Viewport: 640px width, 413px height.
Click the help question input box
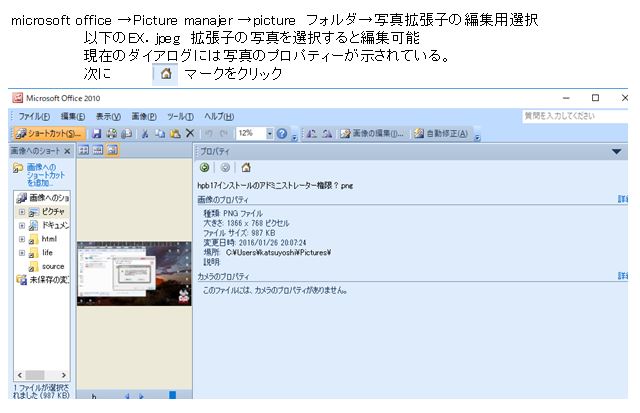[575, 116]
